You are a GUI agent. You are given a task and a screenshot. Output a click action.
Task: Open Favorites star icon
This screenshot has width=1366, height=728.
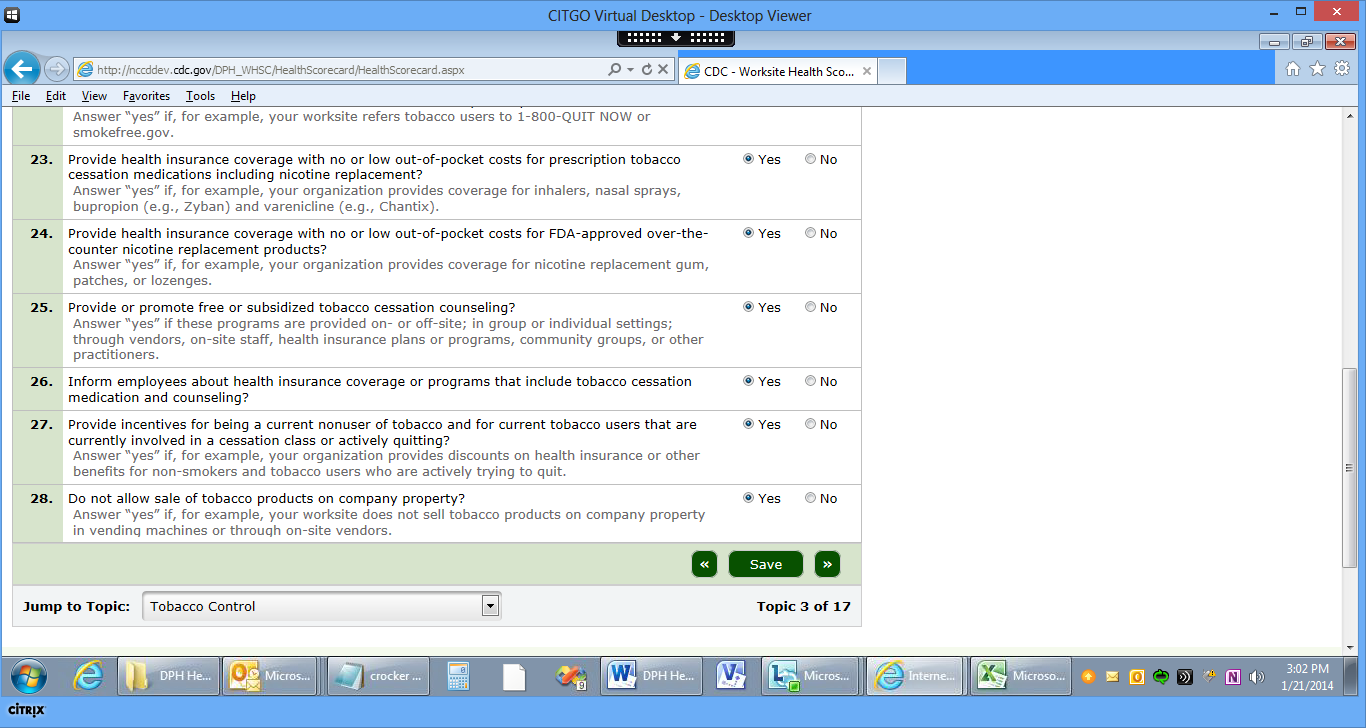(1317, 69)
